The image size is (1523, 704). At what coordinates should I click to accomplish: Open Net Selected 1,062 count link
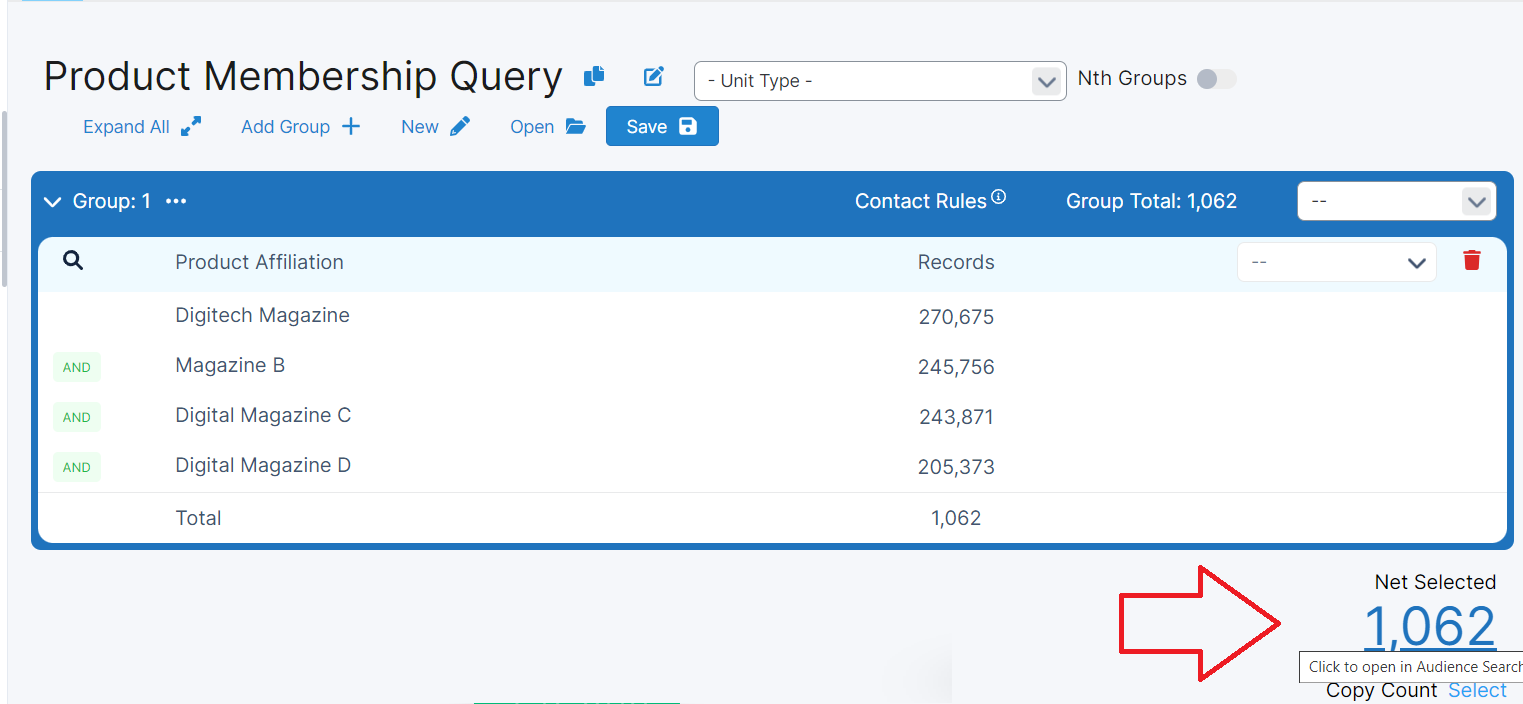pos(1429,626)
